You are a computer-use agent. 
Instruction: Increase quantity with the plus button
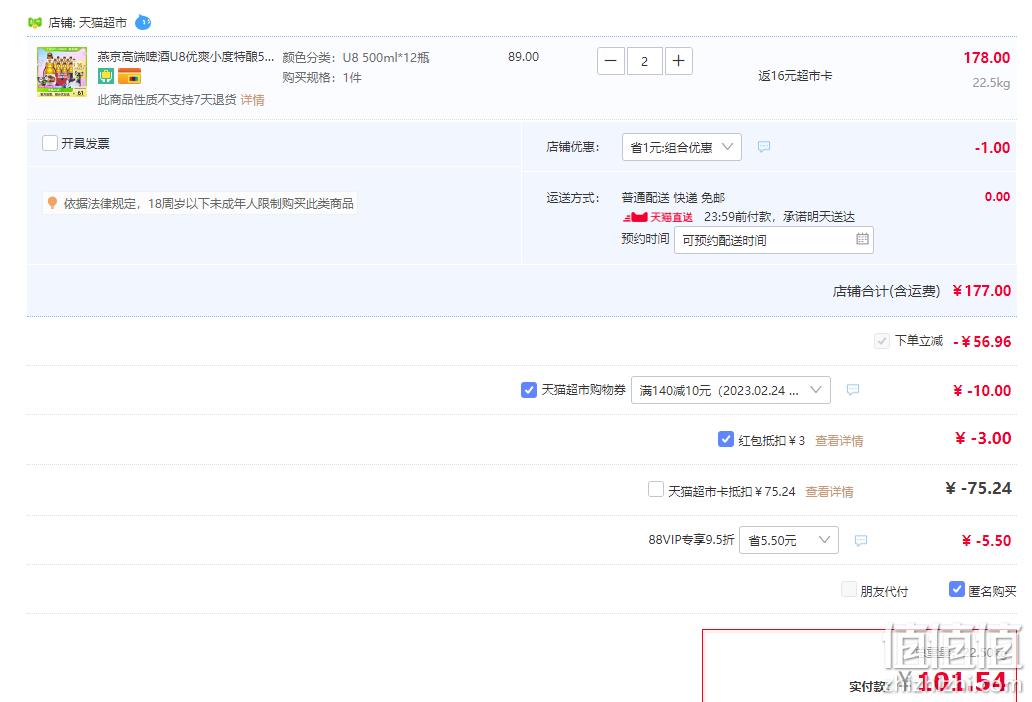[679, 61]
